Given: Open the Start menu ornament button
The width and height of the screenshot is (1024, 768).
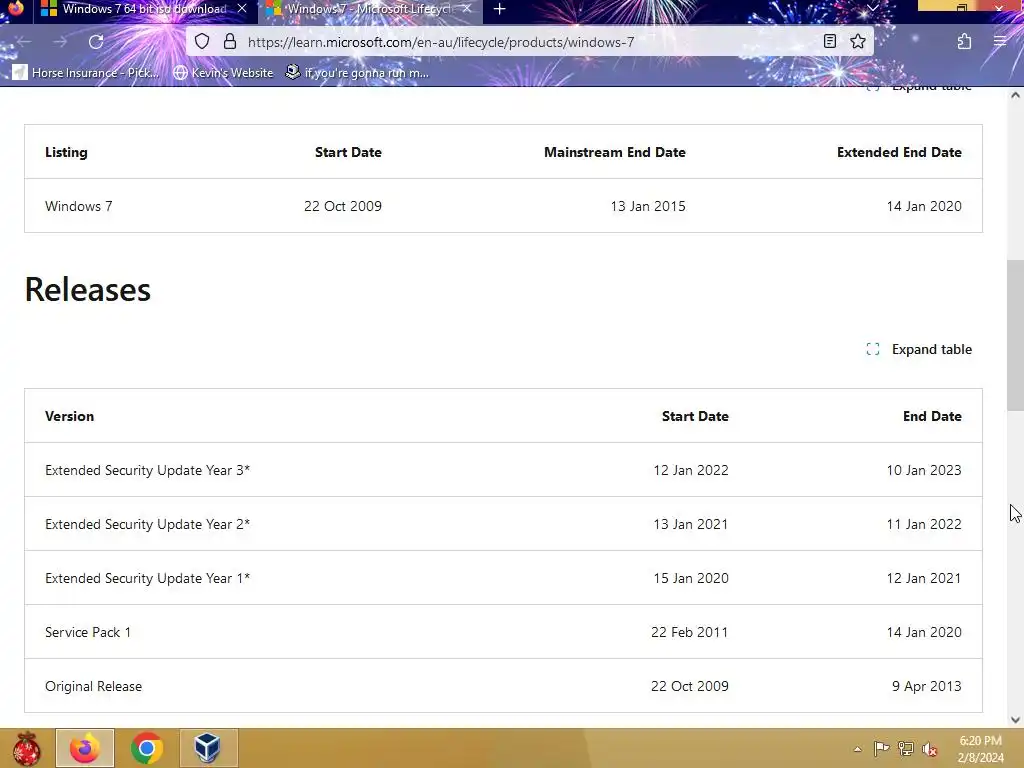Looking at the screenshot, I should tap(26, 748).
